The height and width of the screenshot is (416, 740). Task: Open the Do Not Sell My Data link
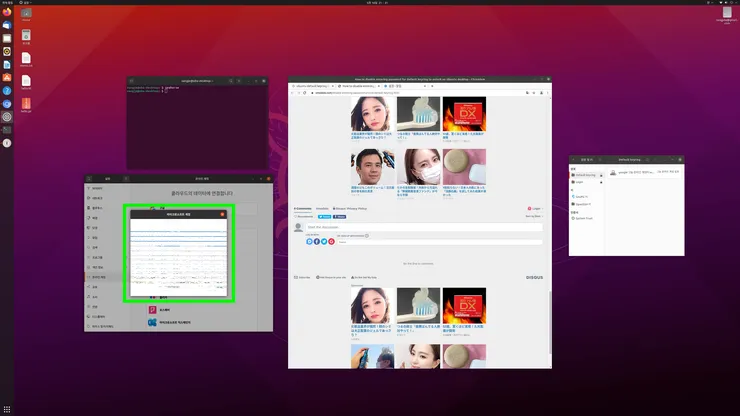click(364, 277)
